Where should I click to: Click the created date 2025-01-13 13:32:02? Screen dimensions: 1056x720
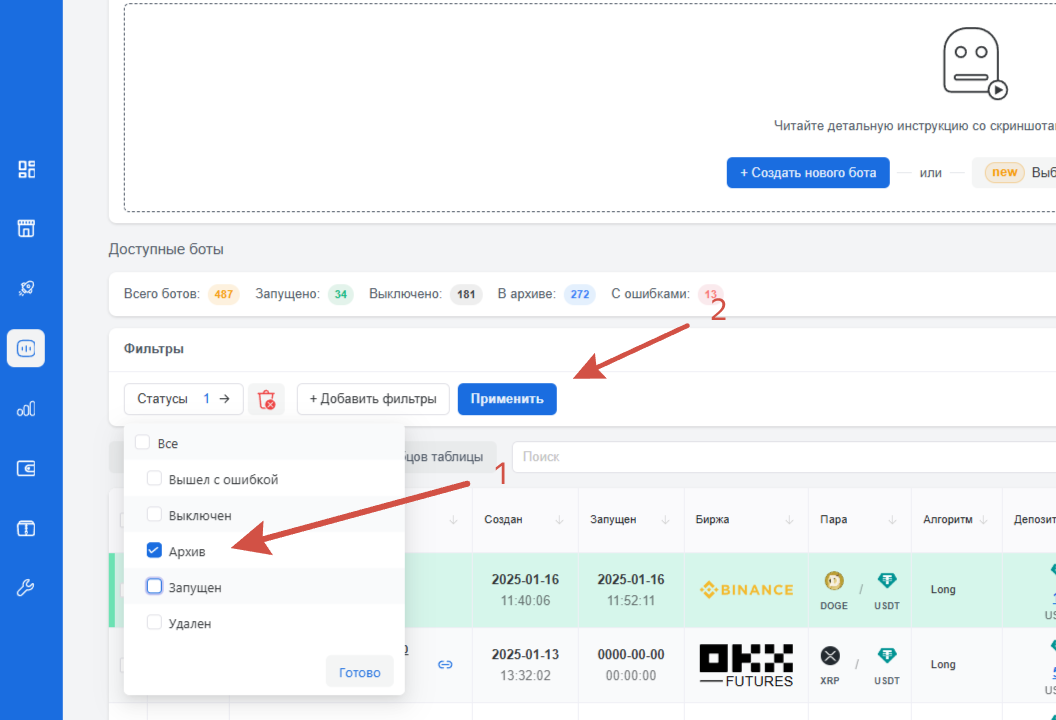click(x=525, y=665)
